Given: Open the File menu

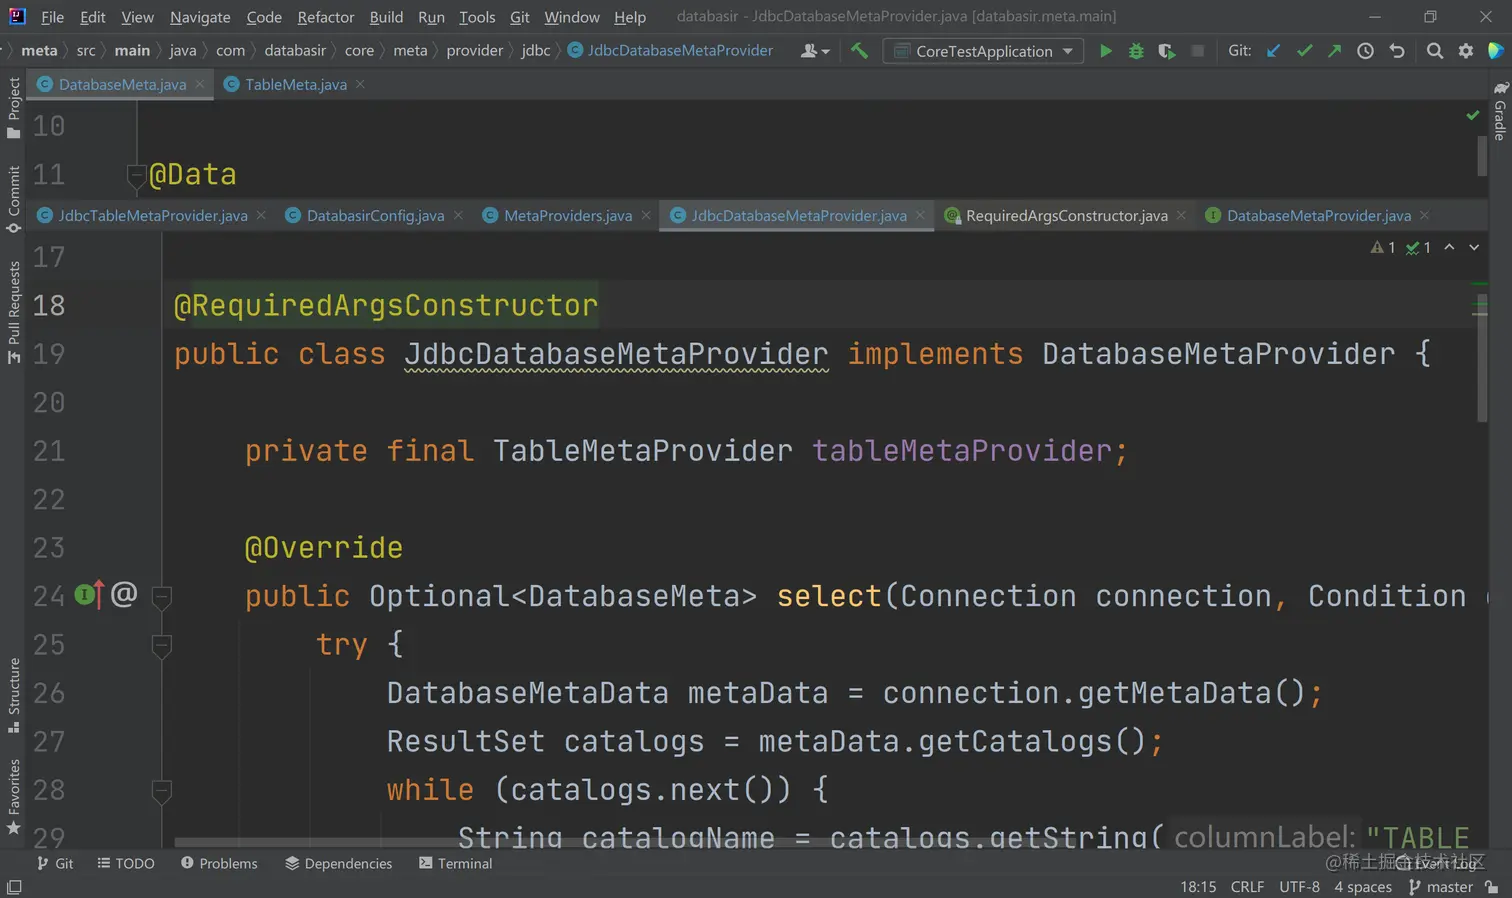Looking at the screenshot, I should (52, 17).
